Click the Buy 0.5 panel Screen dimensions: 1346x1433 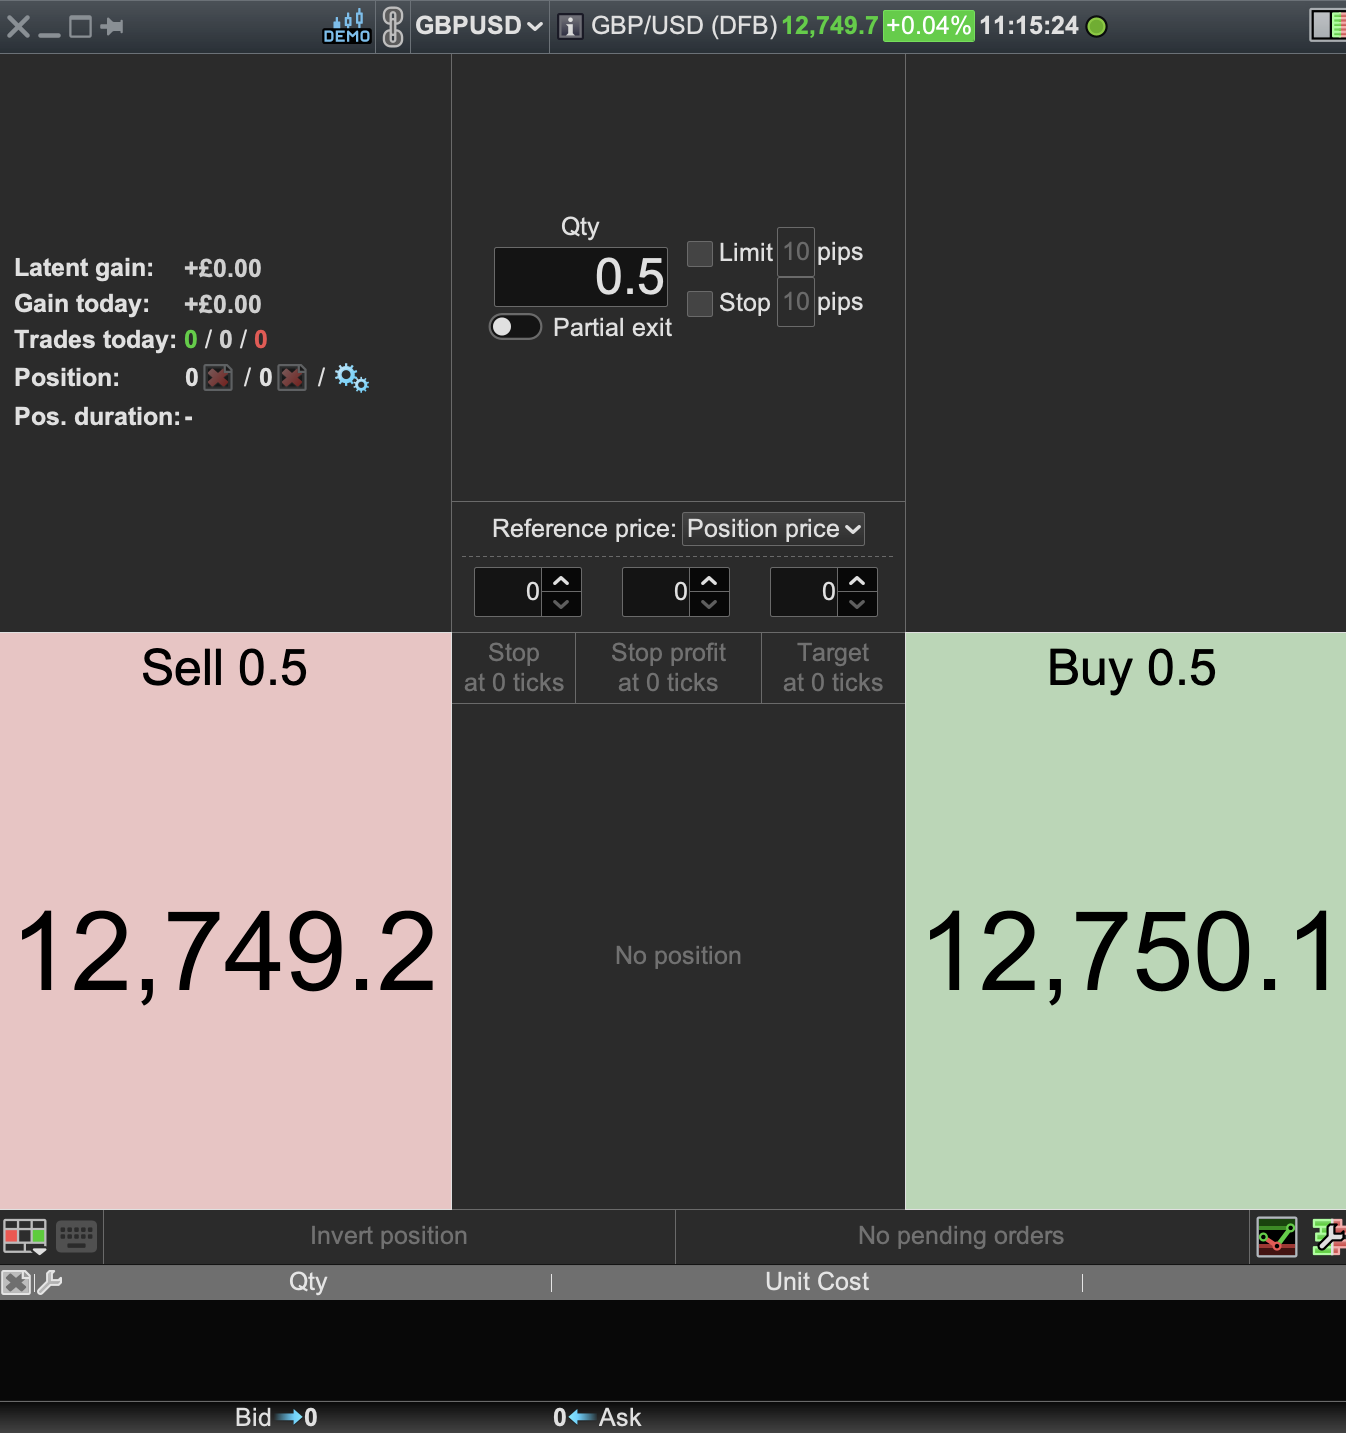(1125, 920)
